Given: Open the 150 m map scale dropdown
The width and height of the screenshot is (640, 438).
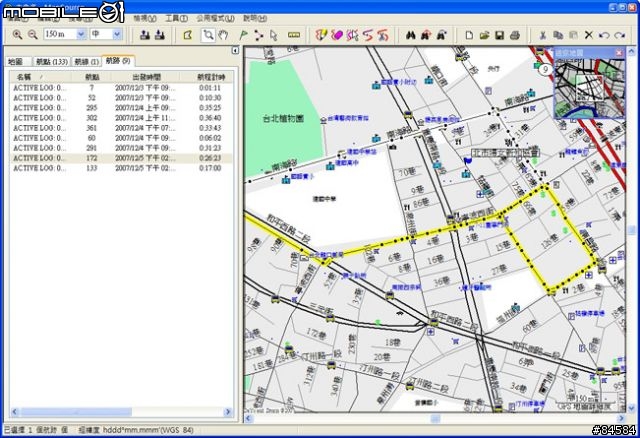Looking at the screenshot, I should pos(81,34).
